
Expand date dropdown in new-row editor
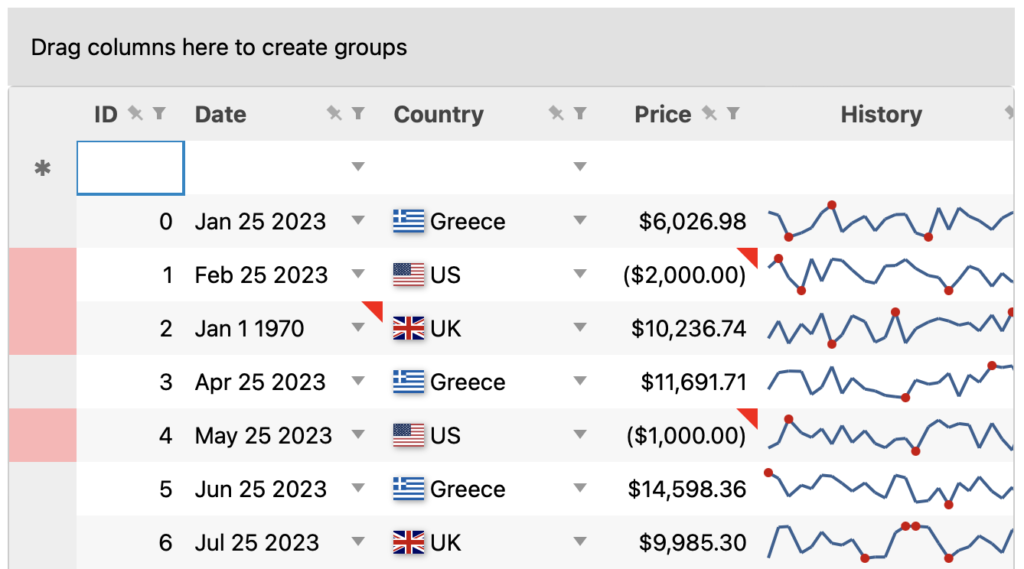pyautogui.click(x=359, y=167)
